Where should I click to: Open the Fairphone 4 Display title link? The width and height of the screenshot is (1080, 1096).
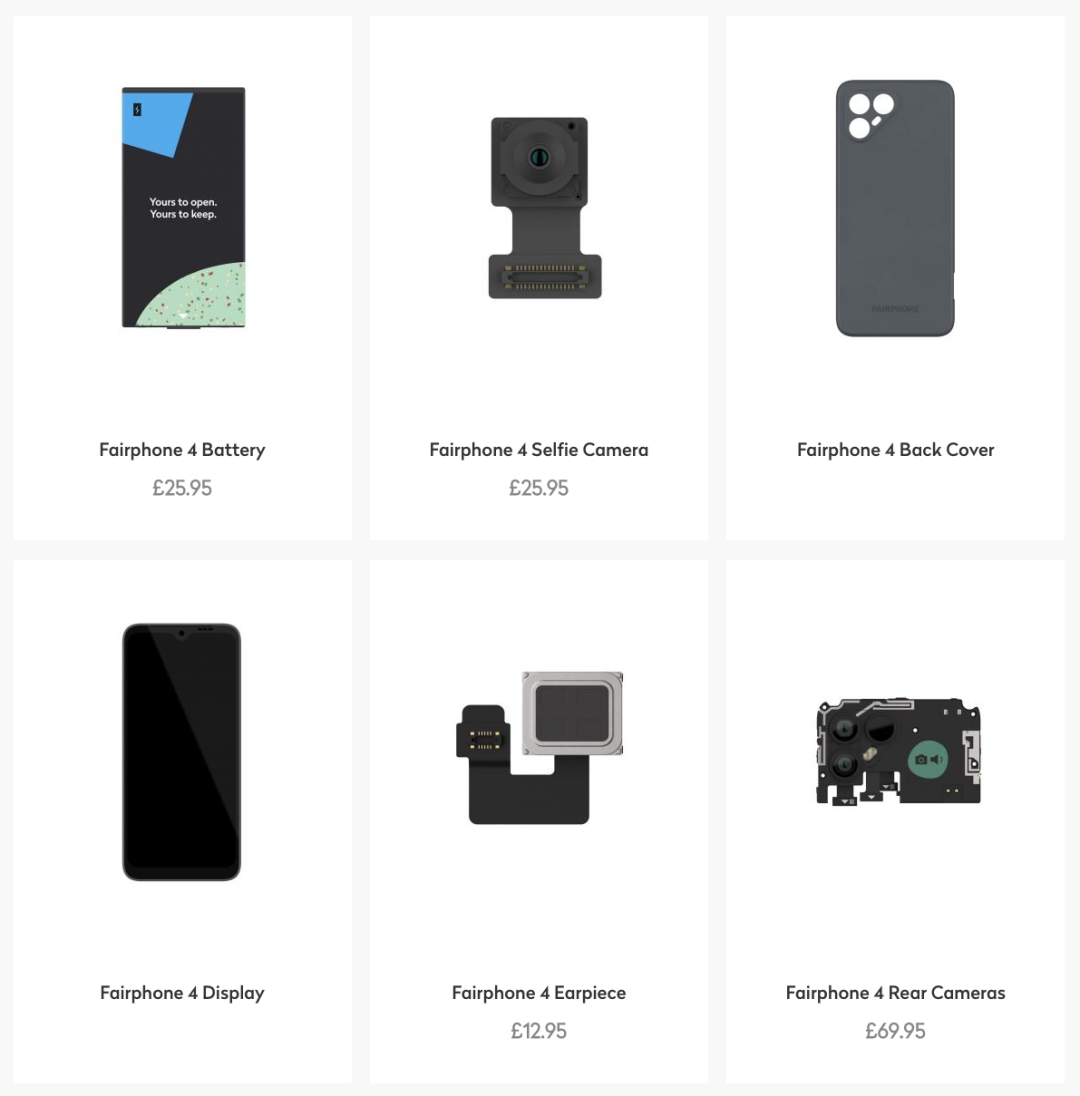click(x=182, y=993)
